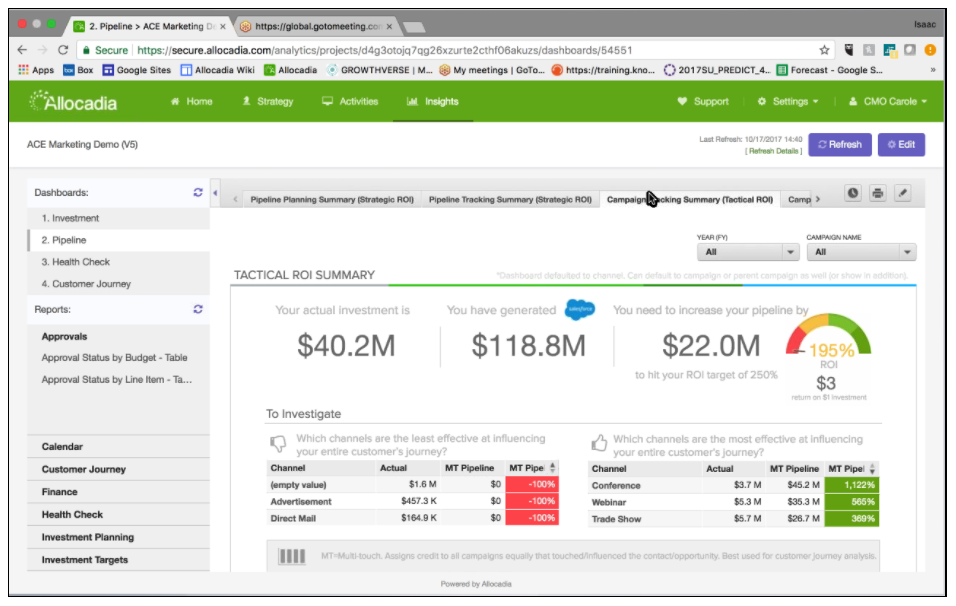The width and height of the screenshot is (956, 606).
Task: Expand the Investment Targets report group
Action: (x=119, y=560)
